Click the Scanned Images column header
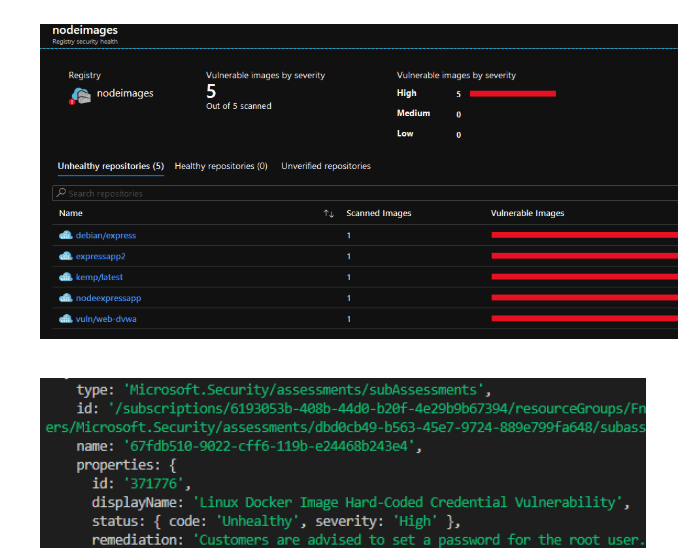The height and width of the screenshot is (554, 695). pyautogui.click(x=378, y=214)
